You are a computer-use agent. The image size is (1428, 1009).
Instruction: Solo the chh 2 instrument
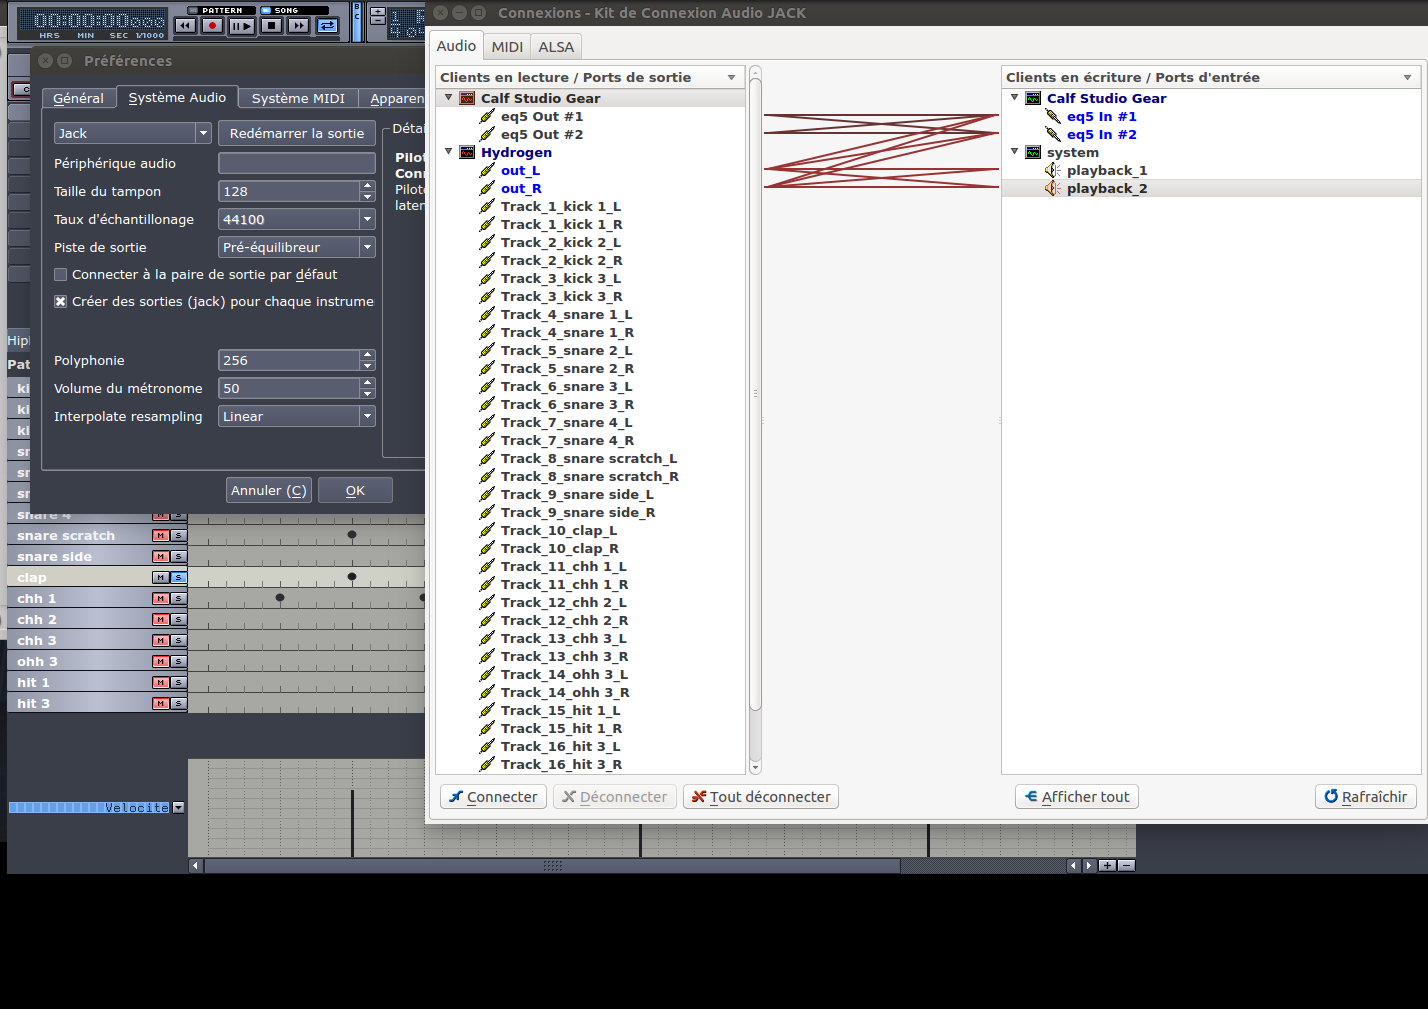178,620
